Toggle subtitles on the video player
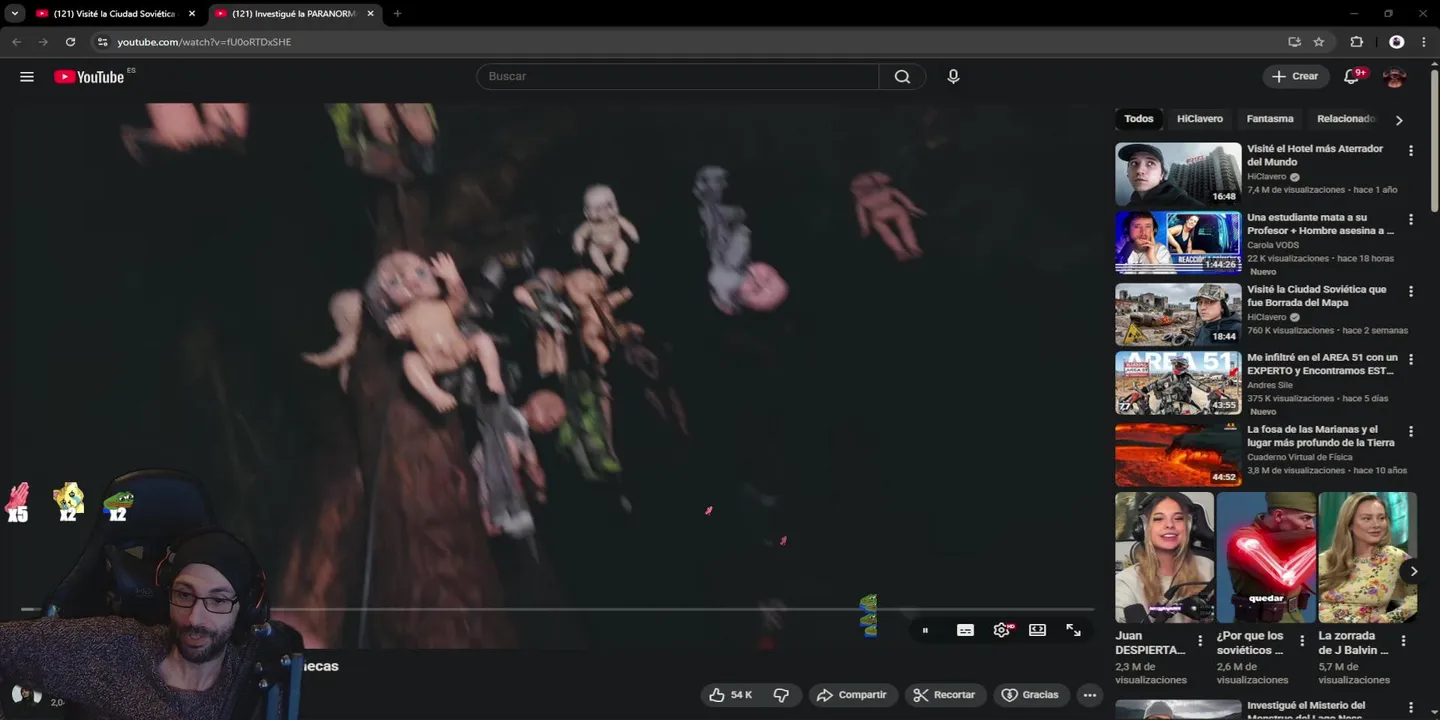1440x720 pixels. [965, 630]
